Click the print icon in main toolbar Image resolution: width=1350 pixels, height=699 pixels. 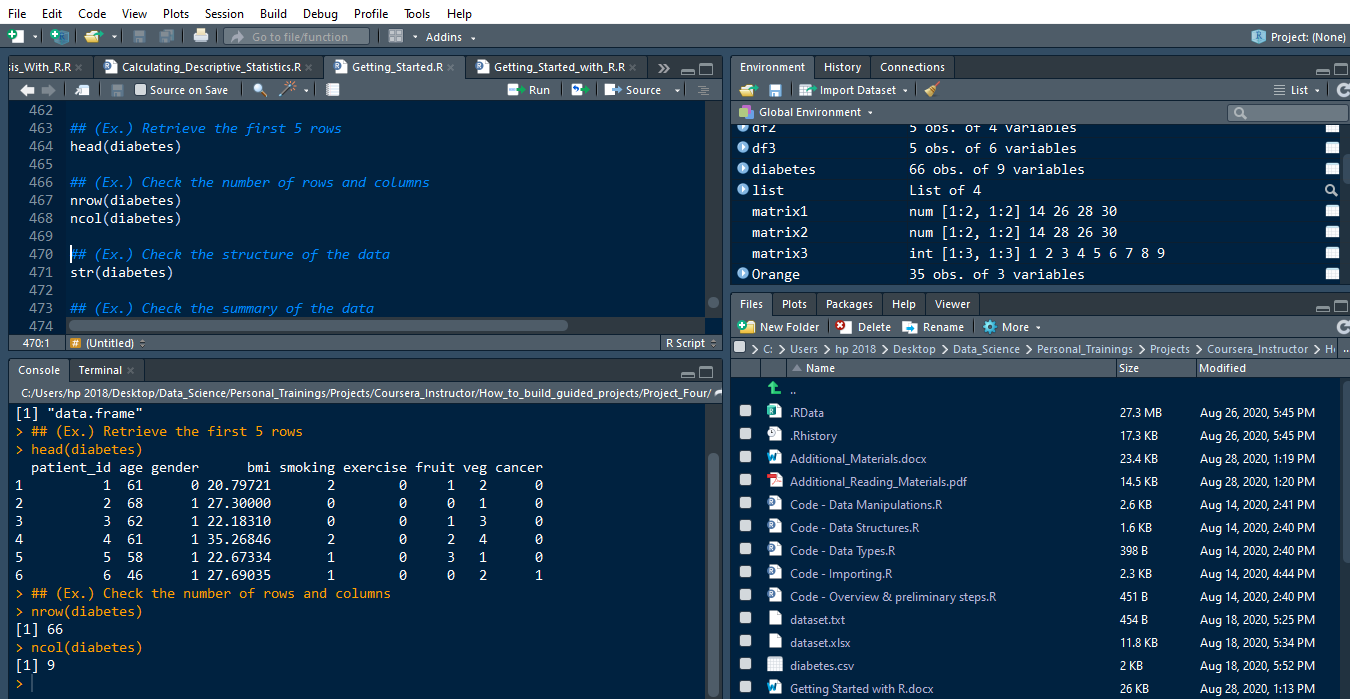pos(200,37)
